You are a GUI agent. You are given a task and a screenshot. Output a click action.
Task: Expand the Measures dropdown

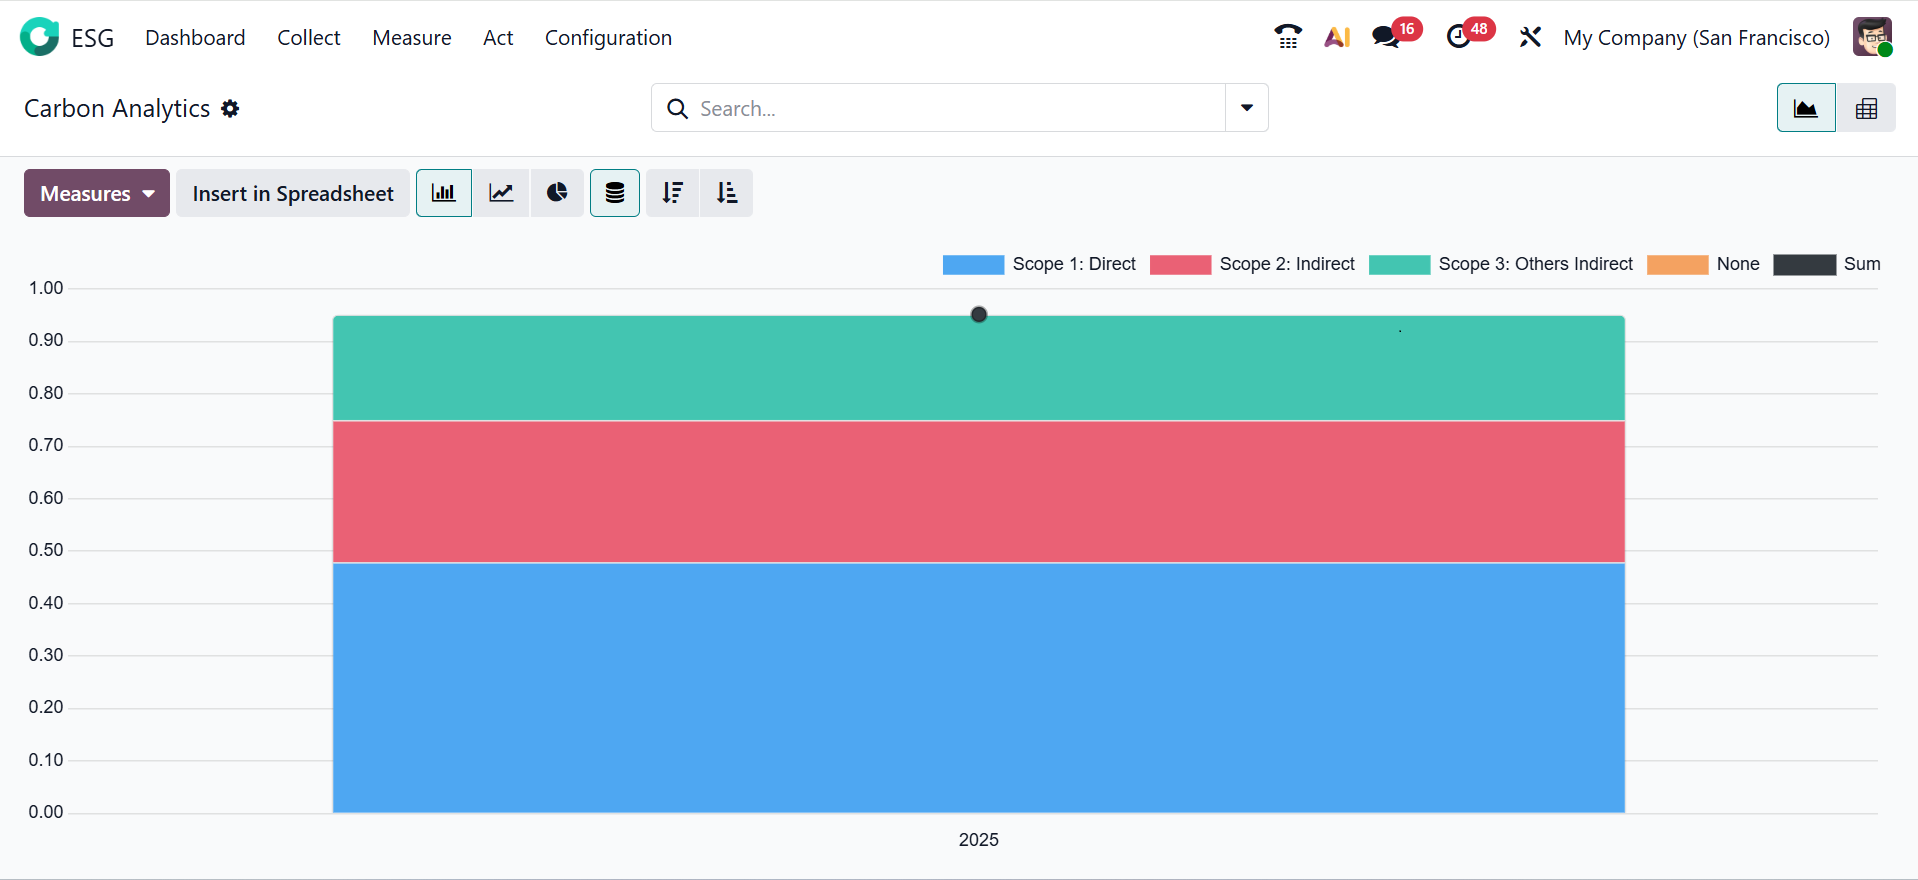point(97,193)
